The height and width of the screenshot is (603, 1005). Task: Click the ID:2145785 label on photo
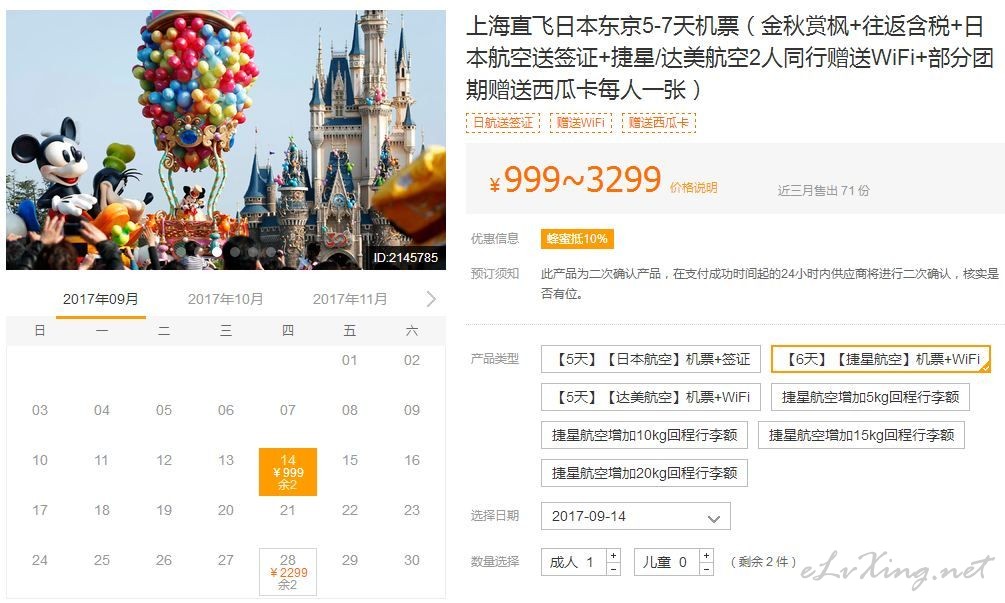pos(406,258)
